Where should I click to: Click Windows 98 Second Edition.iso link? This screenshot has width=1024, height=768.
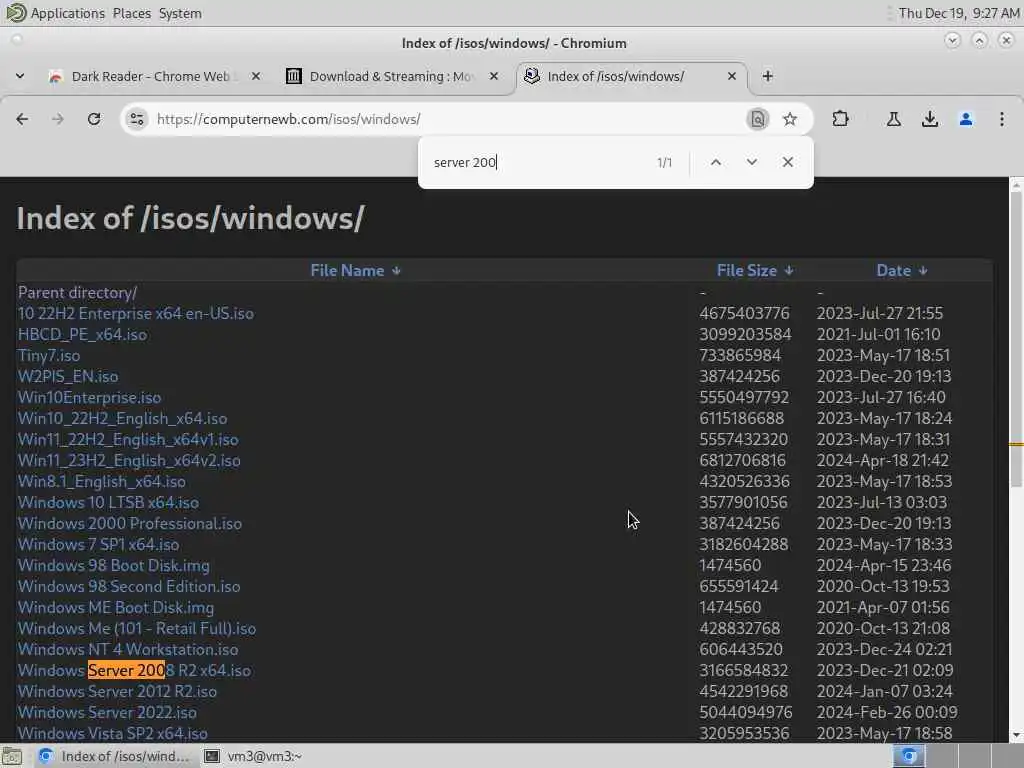pyautogui.click(x=129, y=586)
